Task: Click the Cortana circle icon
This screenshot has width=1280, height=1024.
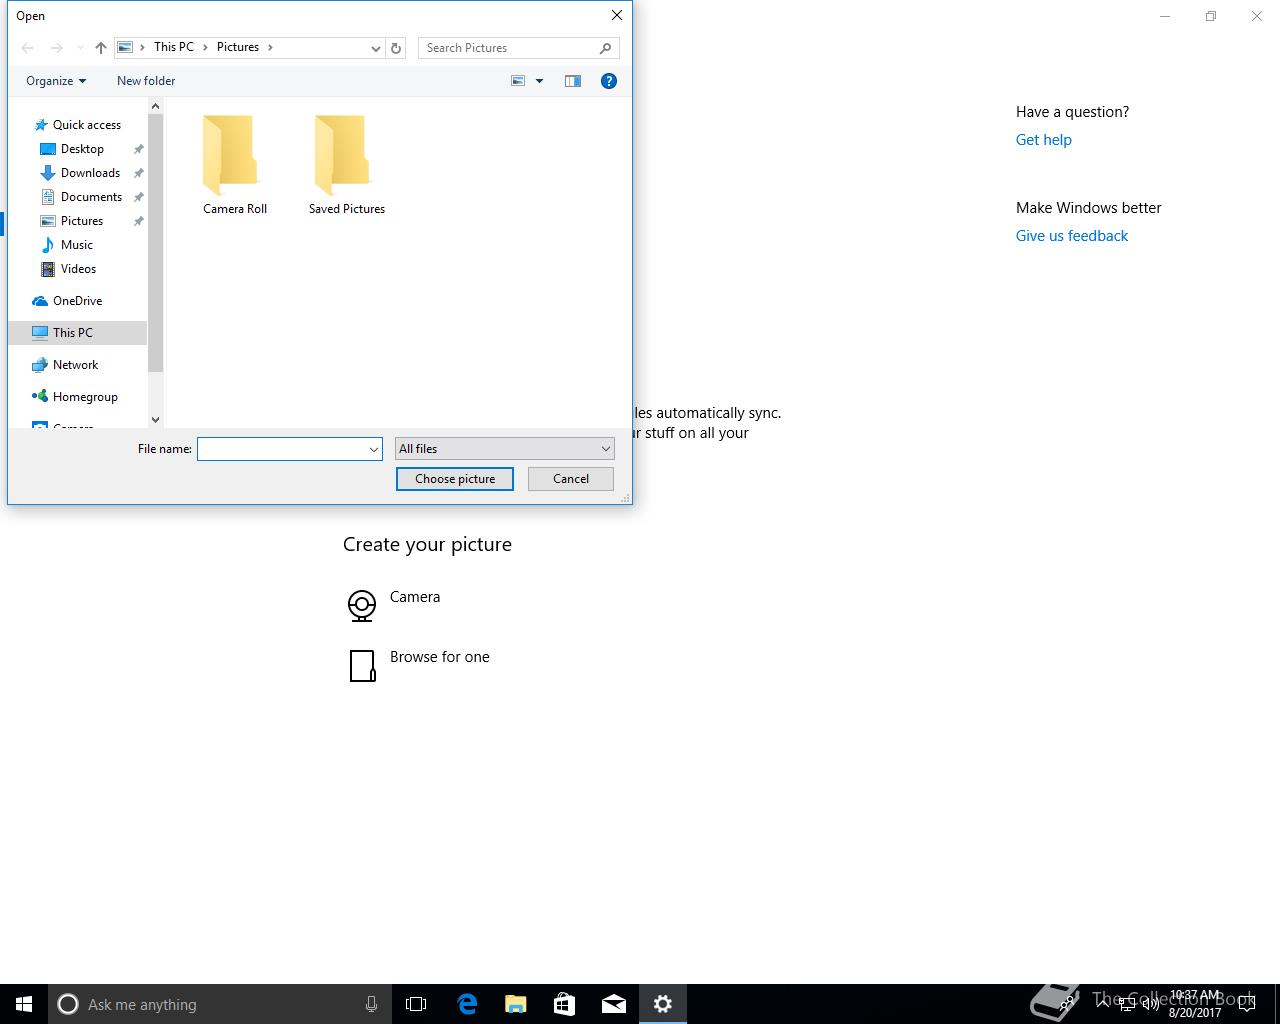Action: 68,1004
